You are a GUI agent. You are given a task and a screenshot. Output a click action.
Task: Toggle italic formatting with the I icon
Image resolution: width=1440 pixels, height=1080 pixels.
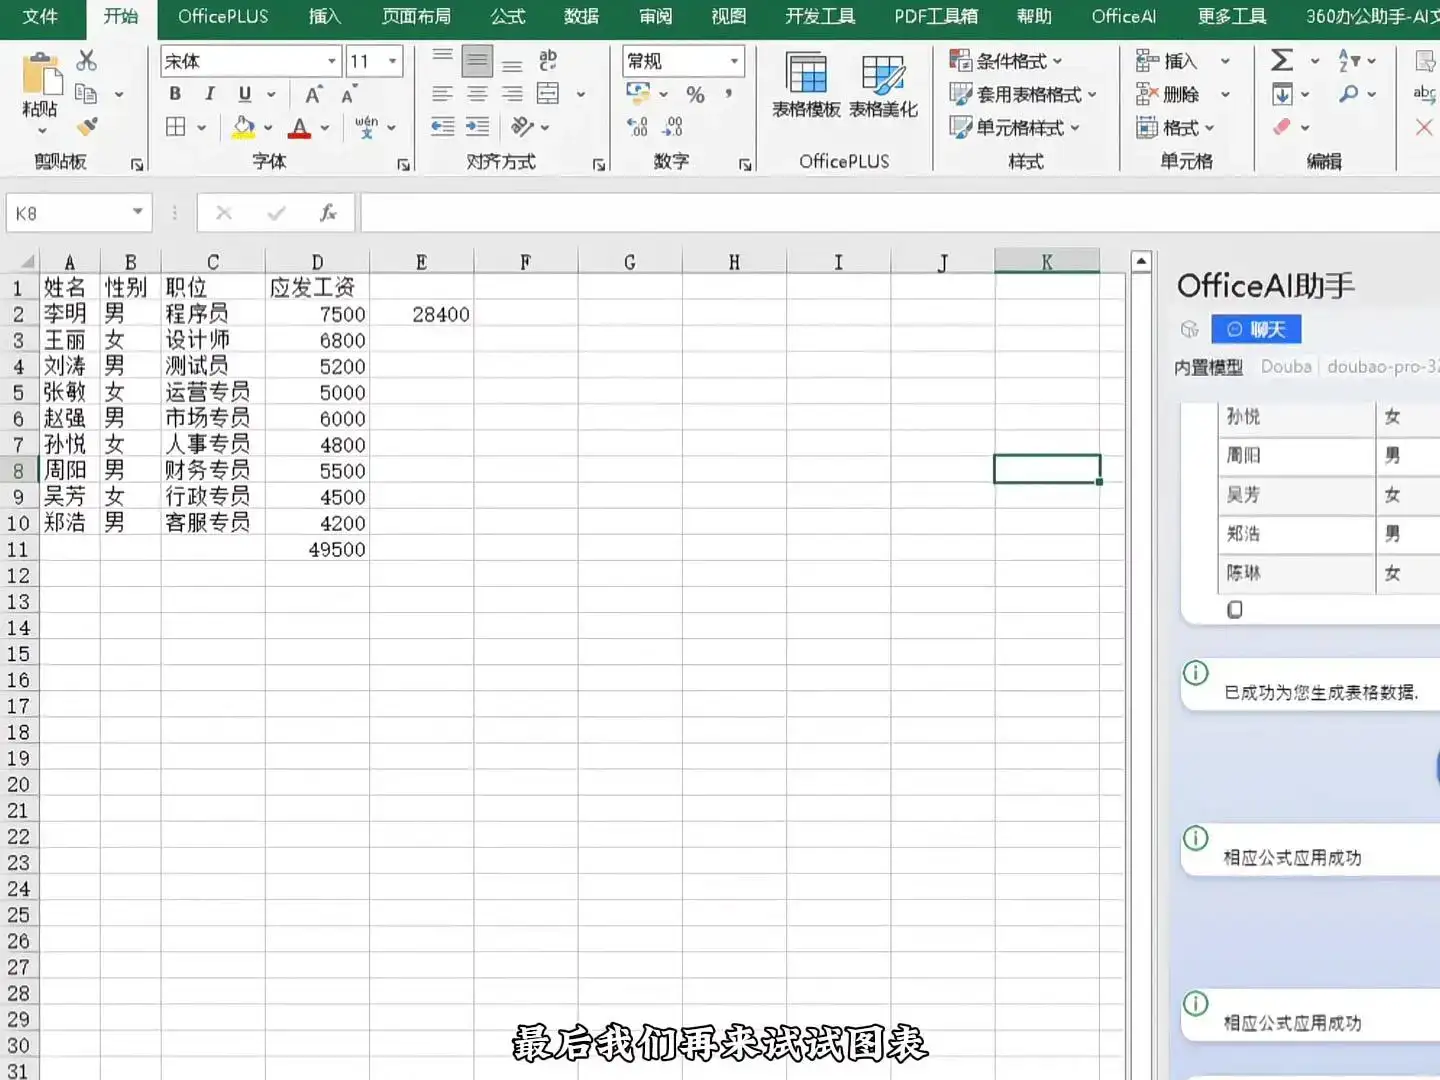pos(210,94)
